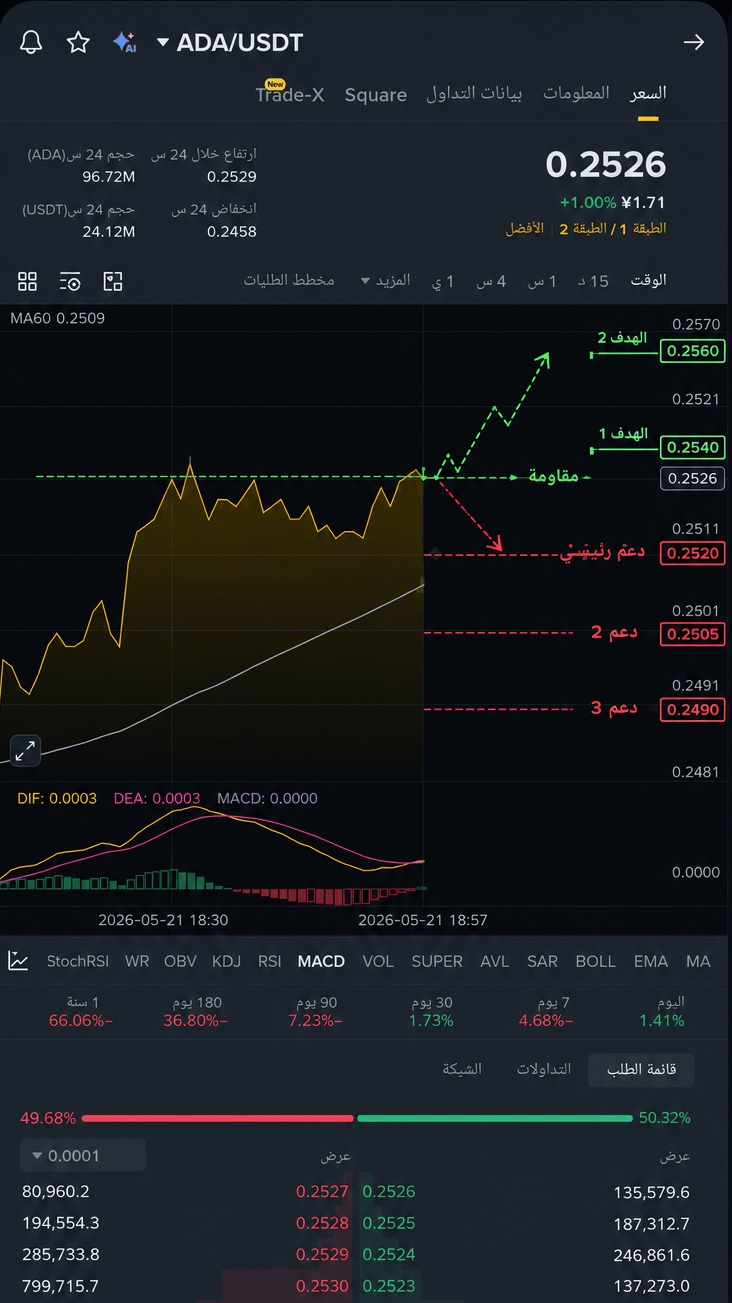Select the EMA indicator
Image resolution: width=732 pixels, height=1303 pixels.
tap(651, 961)
